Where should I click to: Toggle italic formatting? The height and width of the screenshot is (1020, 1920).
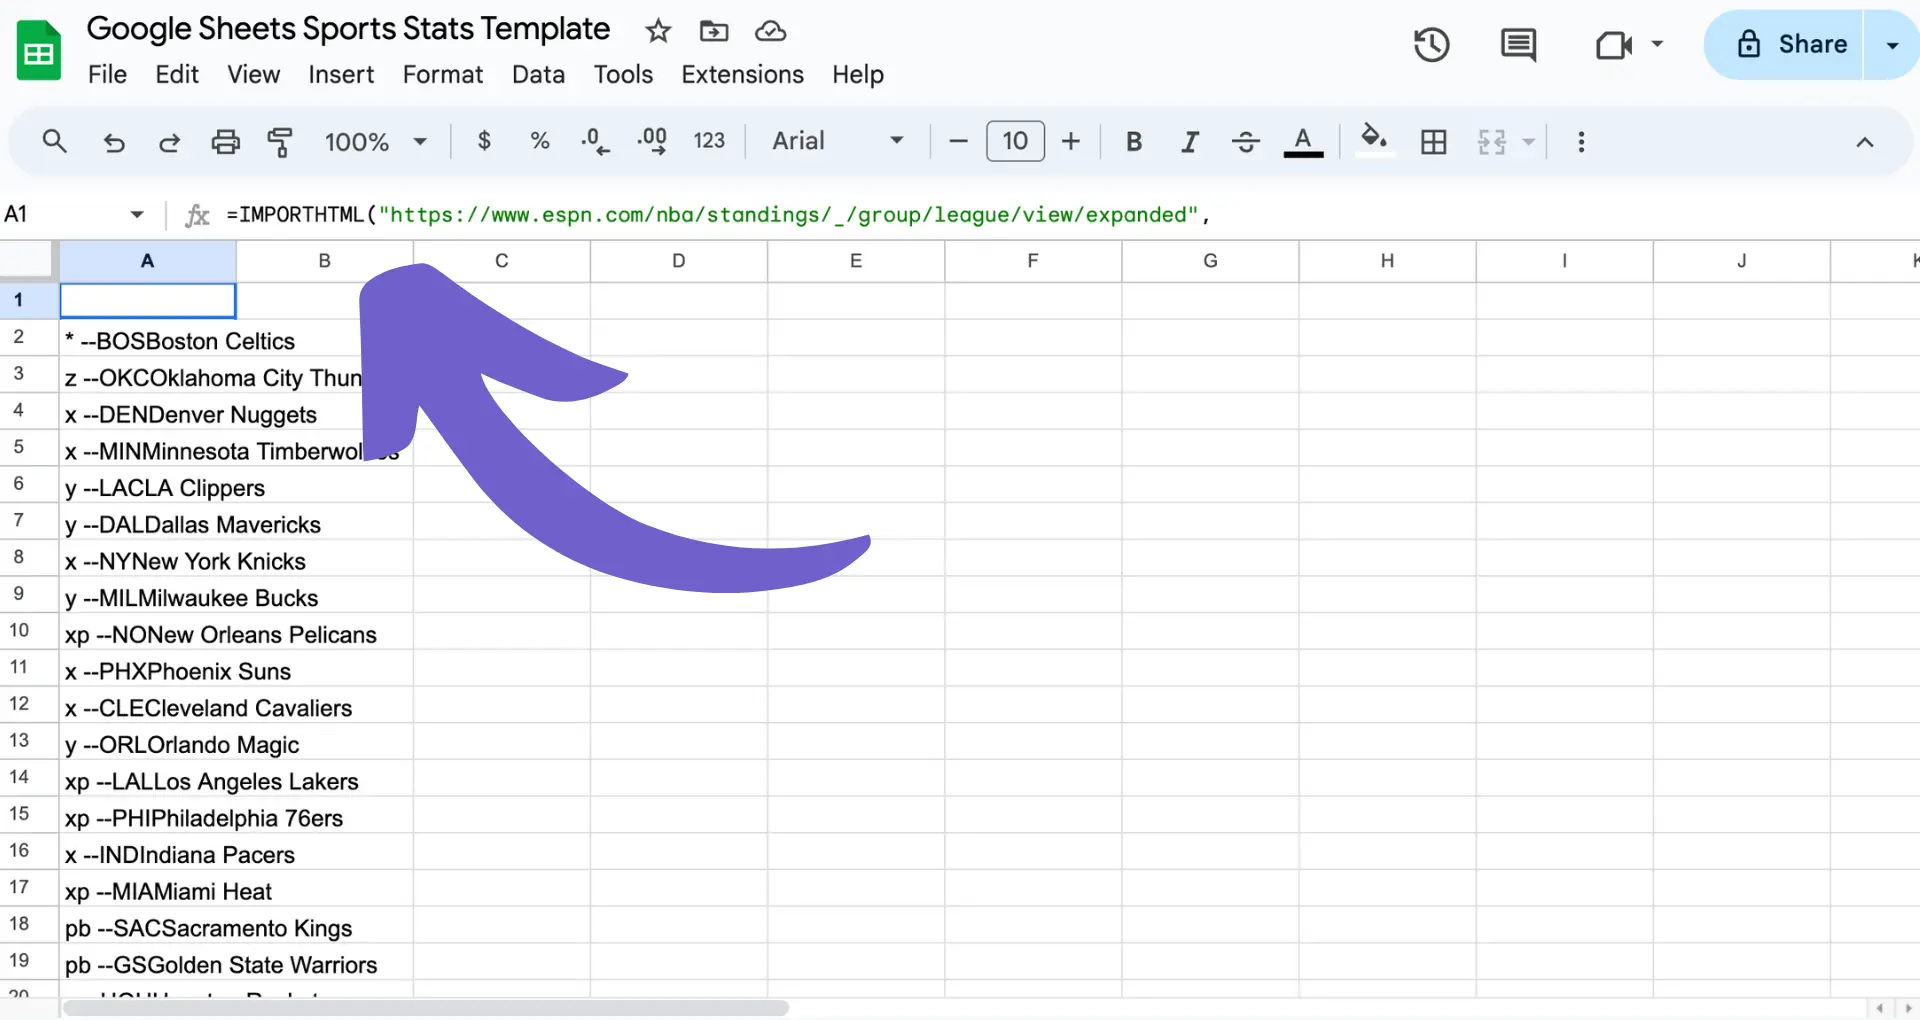click(x=1190, y=142)
